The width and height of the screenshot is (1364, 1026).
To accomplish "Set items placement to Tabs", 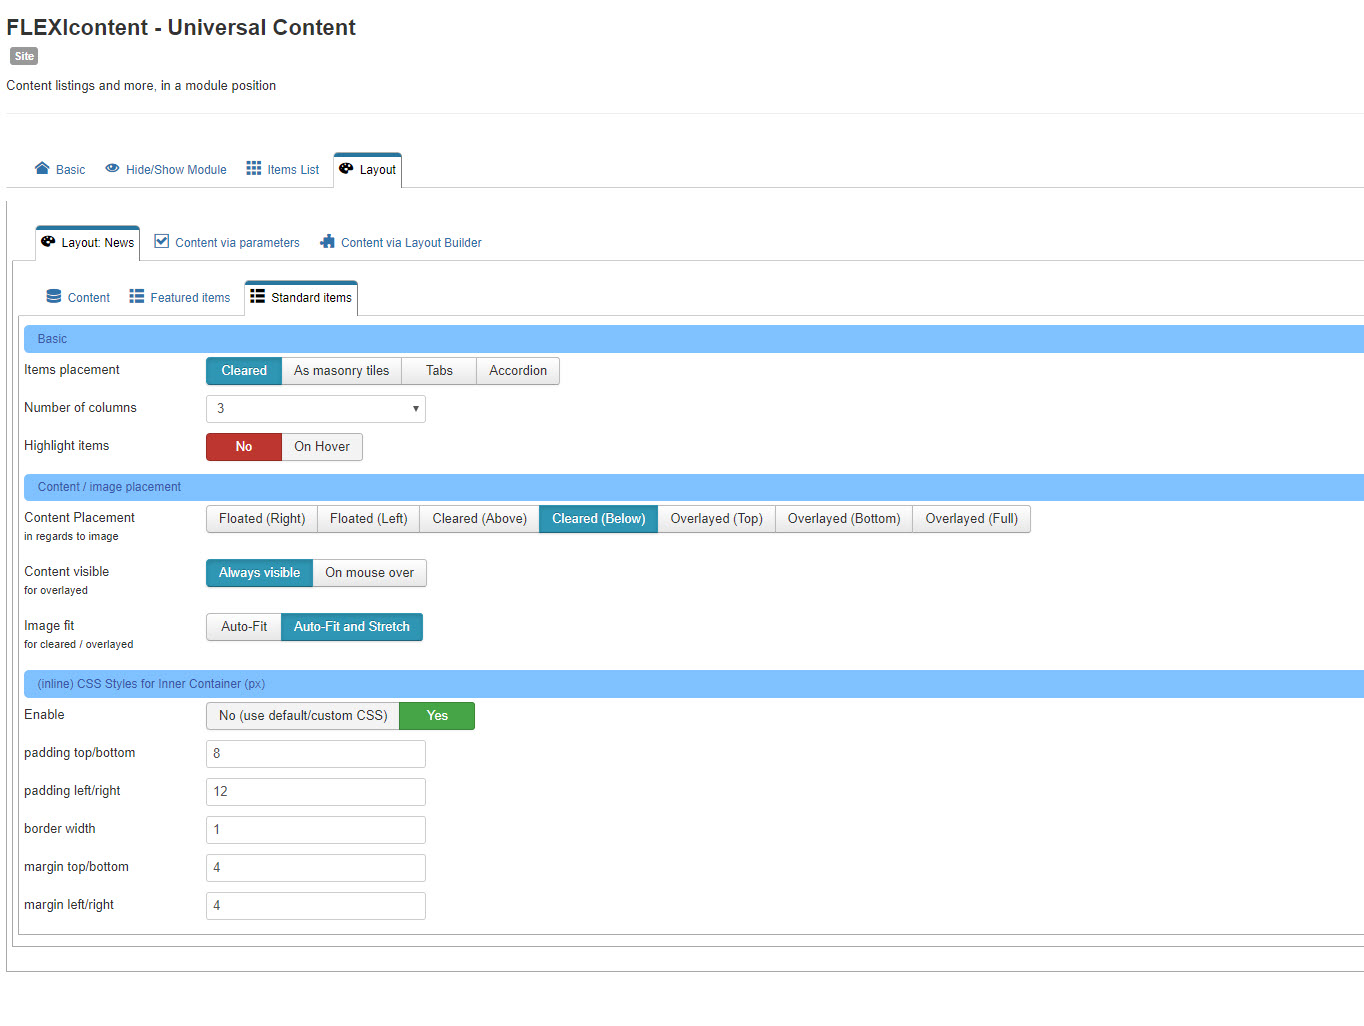I will 439,371.
